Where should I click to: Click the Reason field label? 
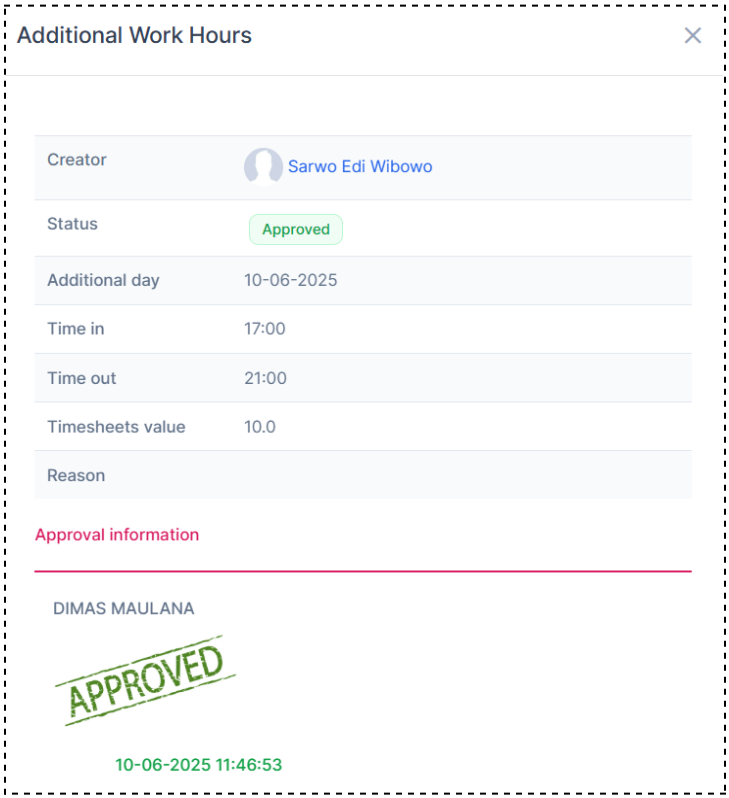76,476
